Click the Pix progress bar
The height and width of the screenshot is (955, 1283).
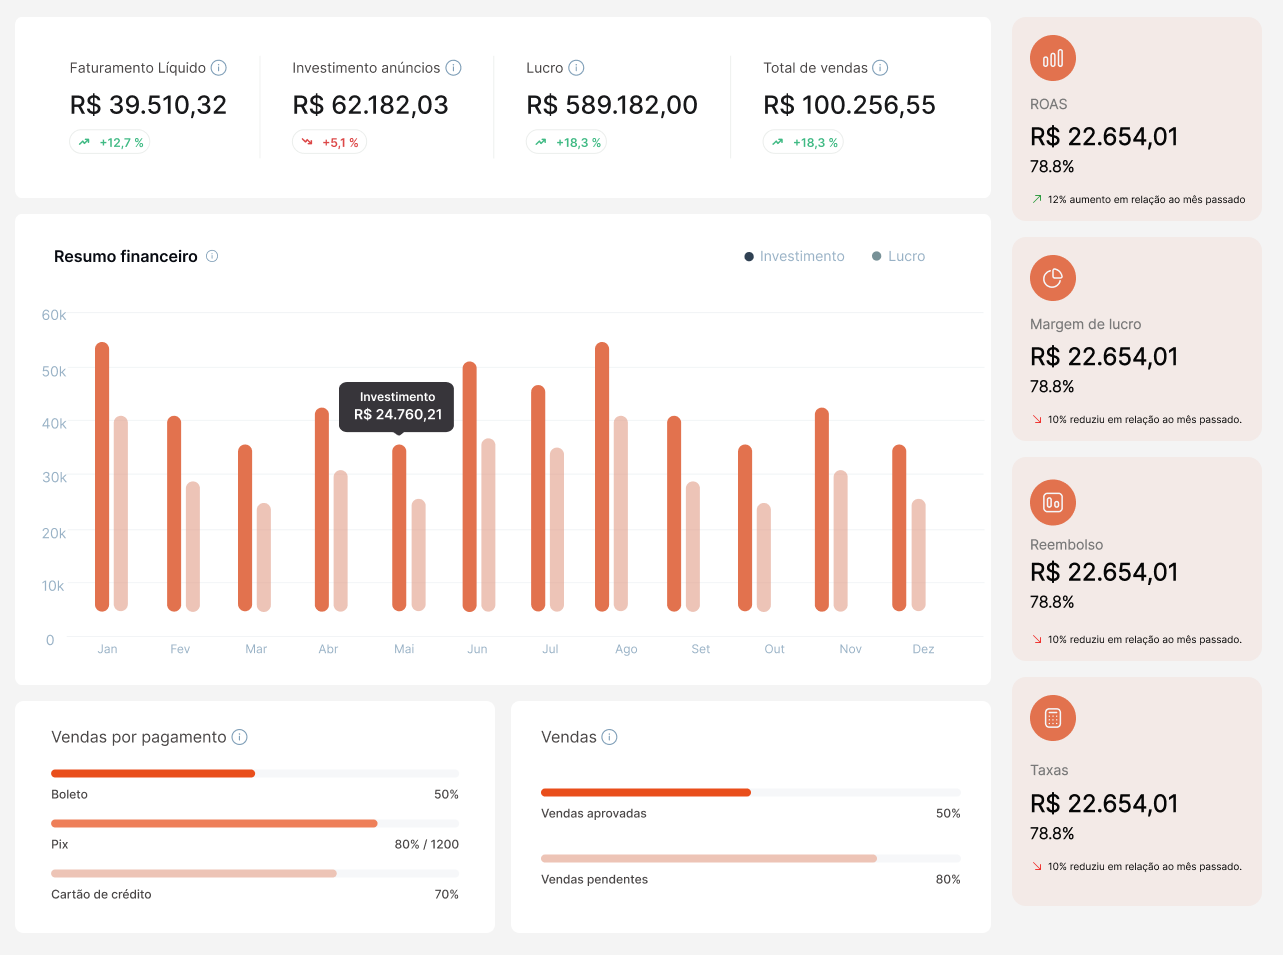coord(255,823)
